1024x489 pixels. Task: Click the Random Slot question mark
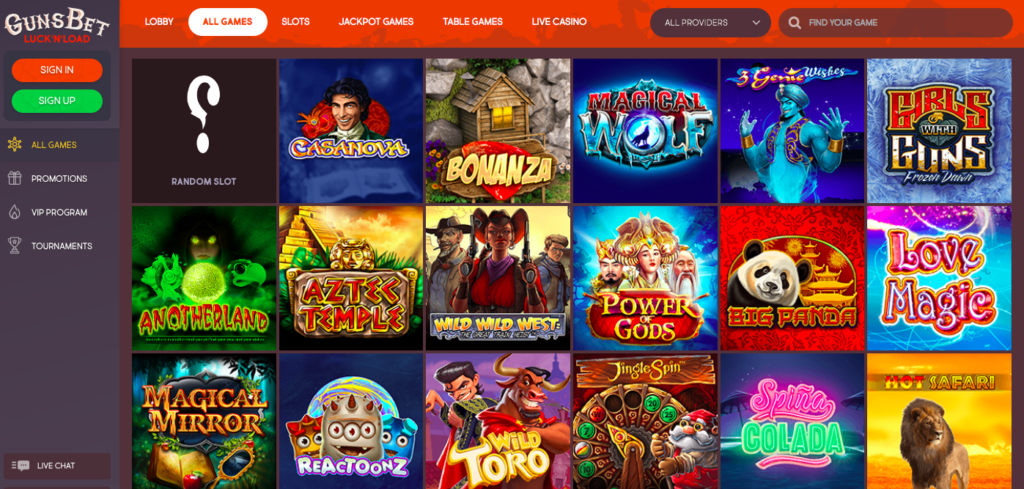[x=203, y=114]
